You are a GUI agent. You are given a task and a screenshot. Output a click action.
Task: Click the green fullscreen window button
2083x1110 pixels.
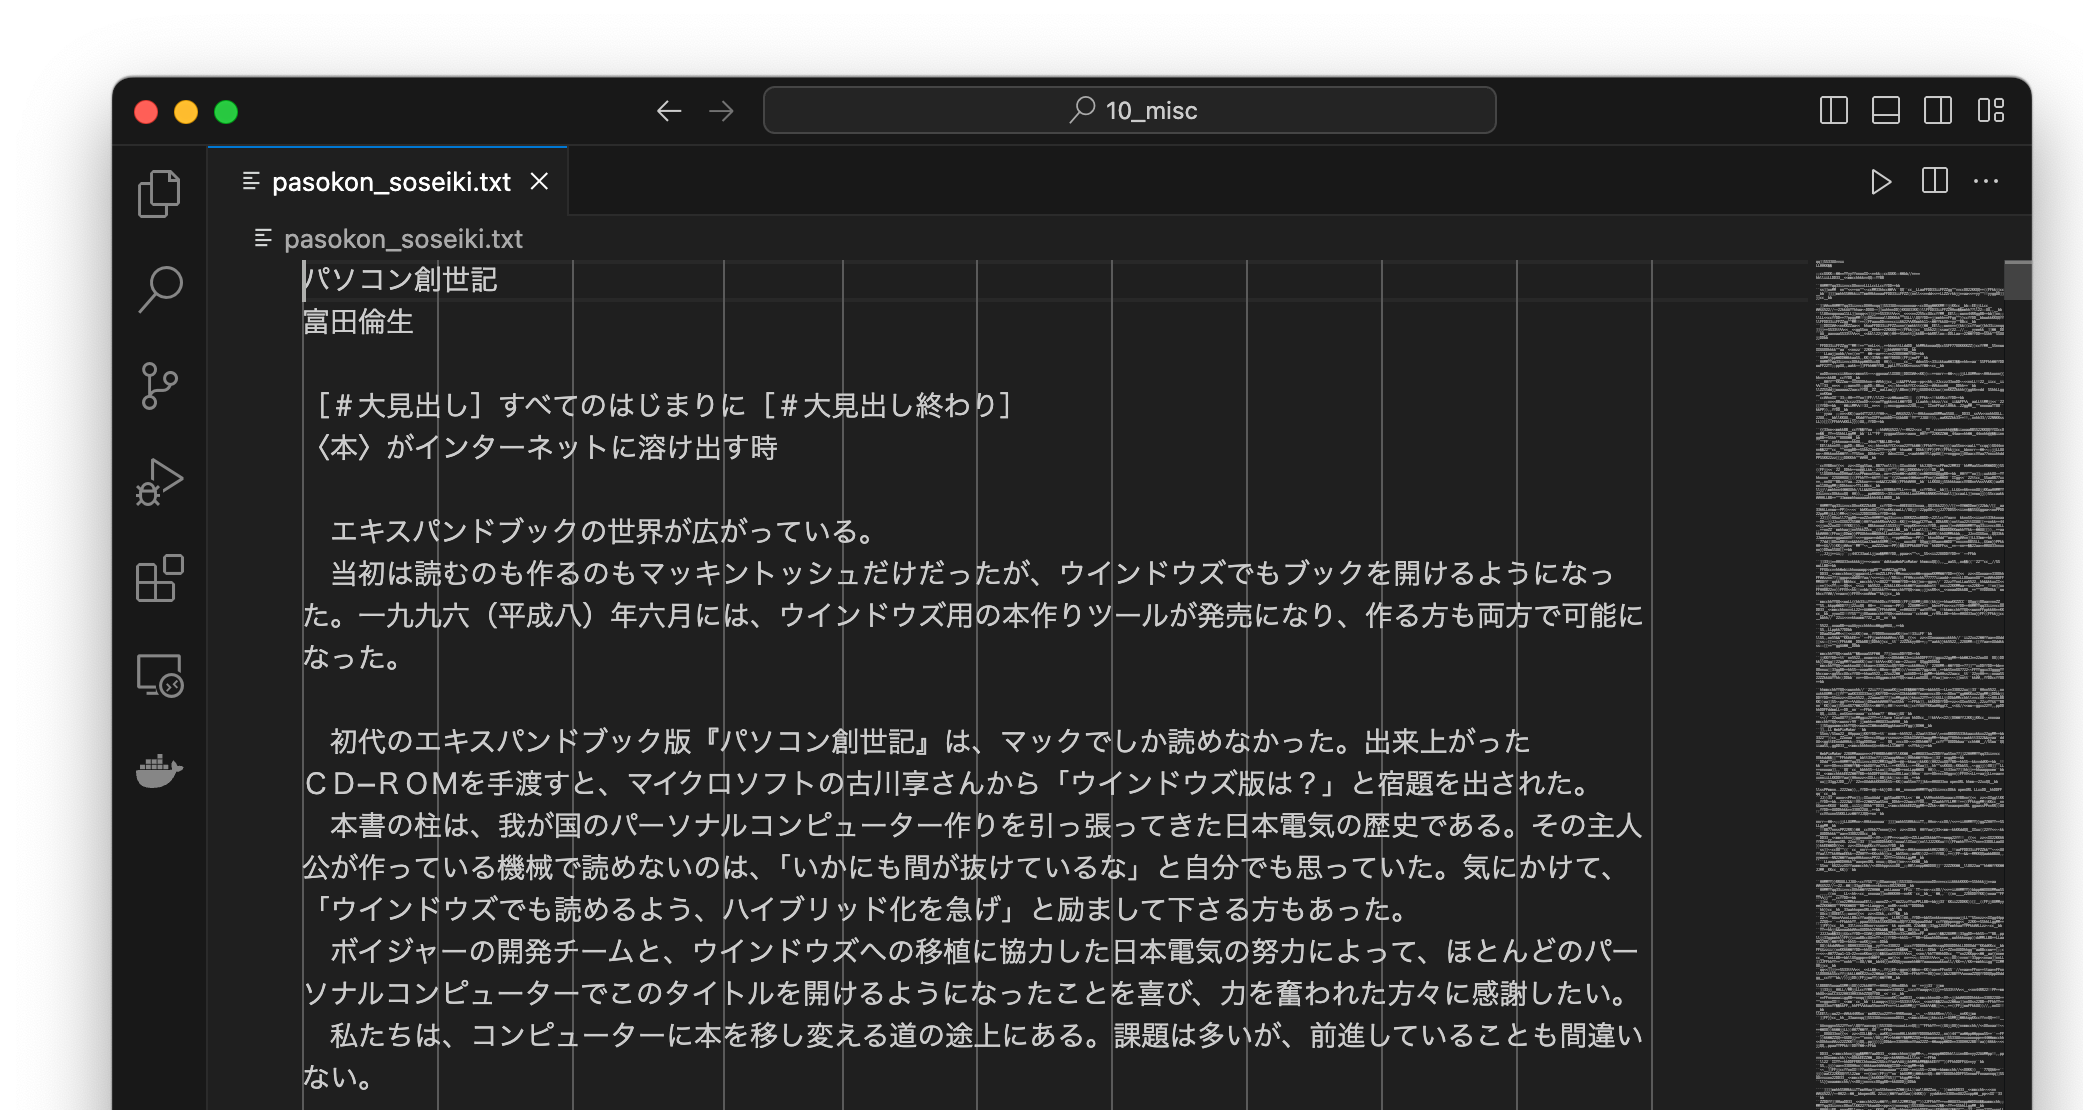(226, 111)
